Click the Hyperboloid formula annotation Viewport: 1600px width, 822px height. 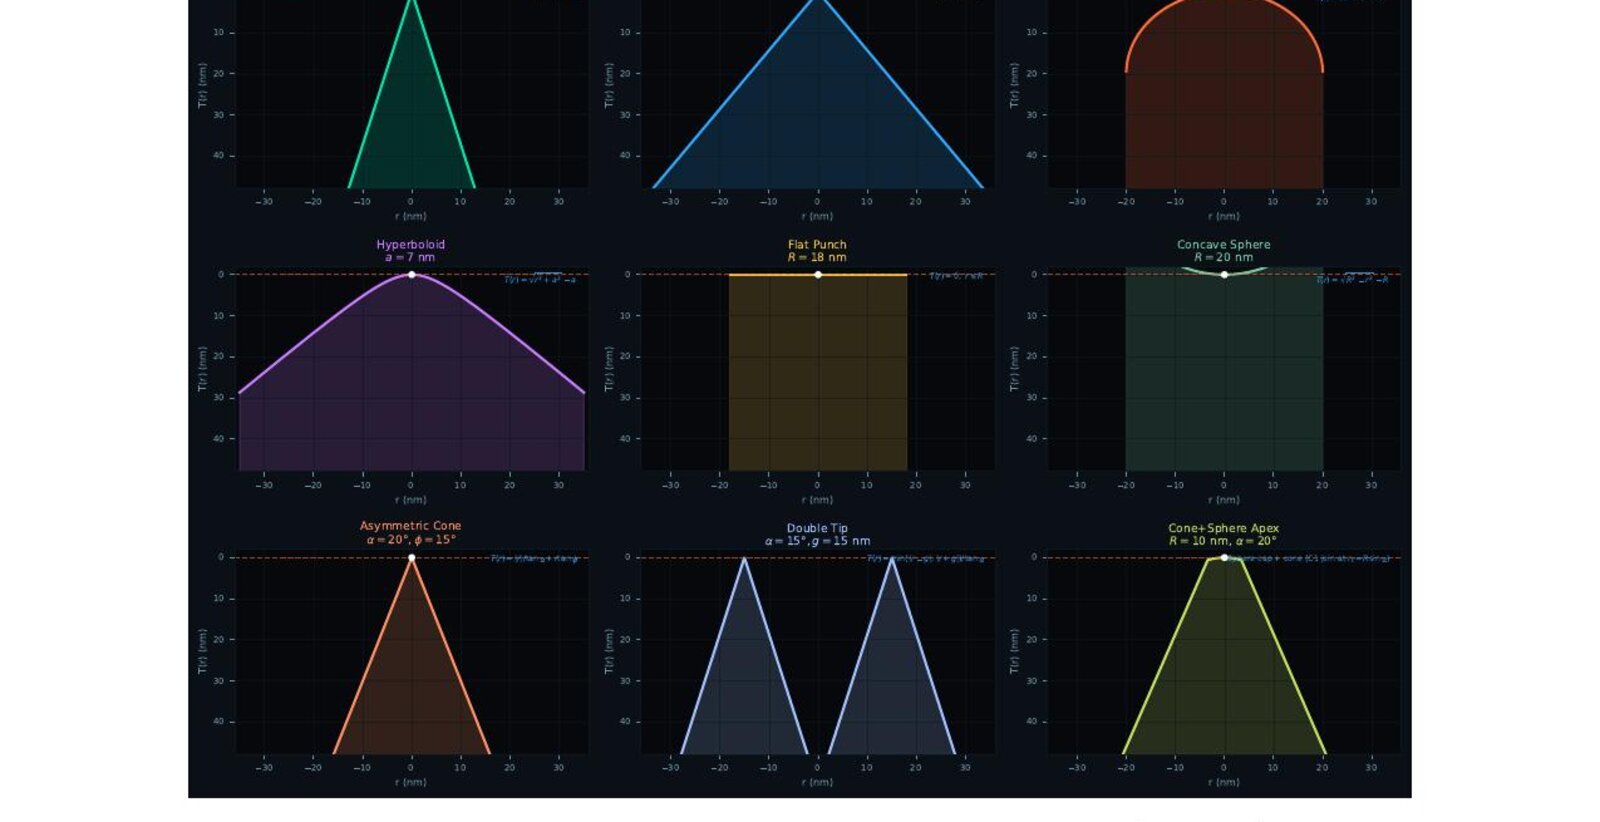(x=540, y=279)
